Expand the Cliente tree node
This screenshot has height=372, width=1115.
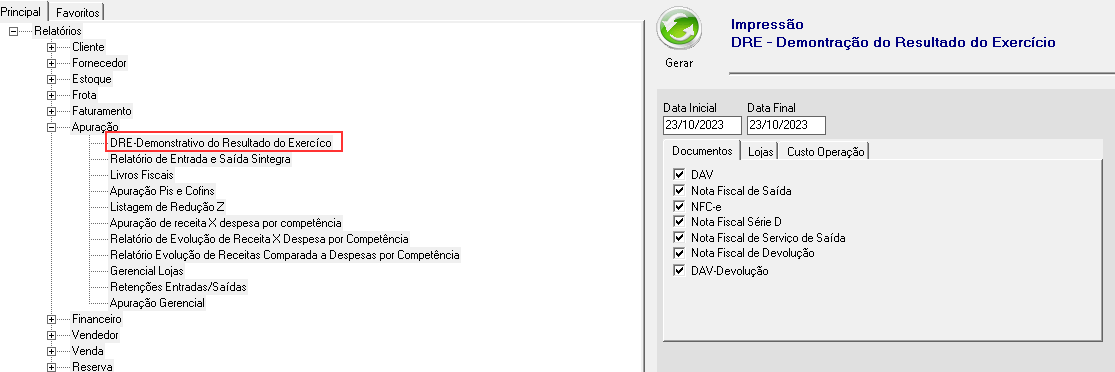point(51,47)
